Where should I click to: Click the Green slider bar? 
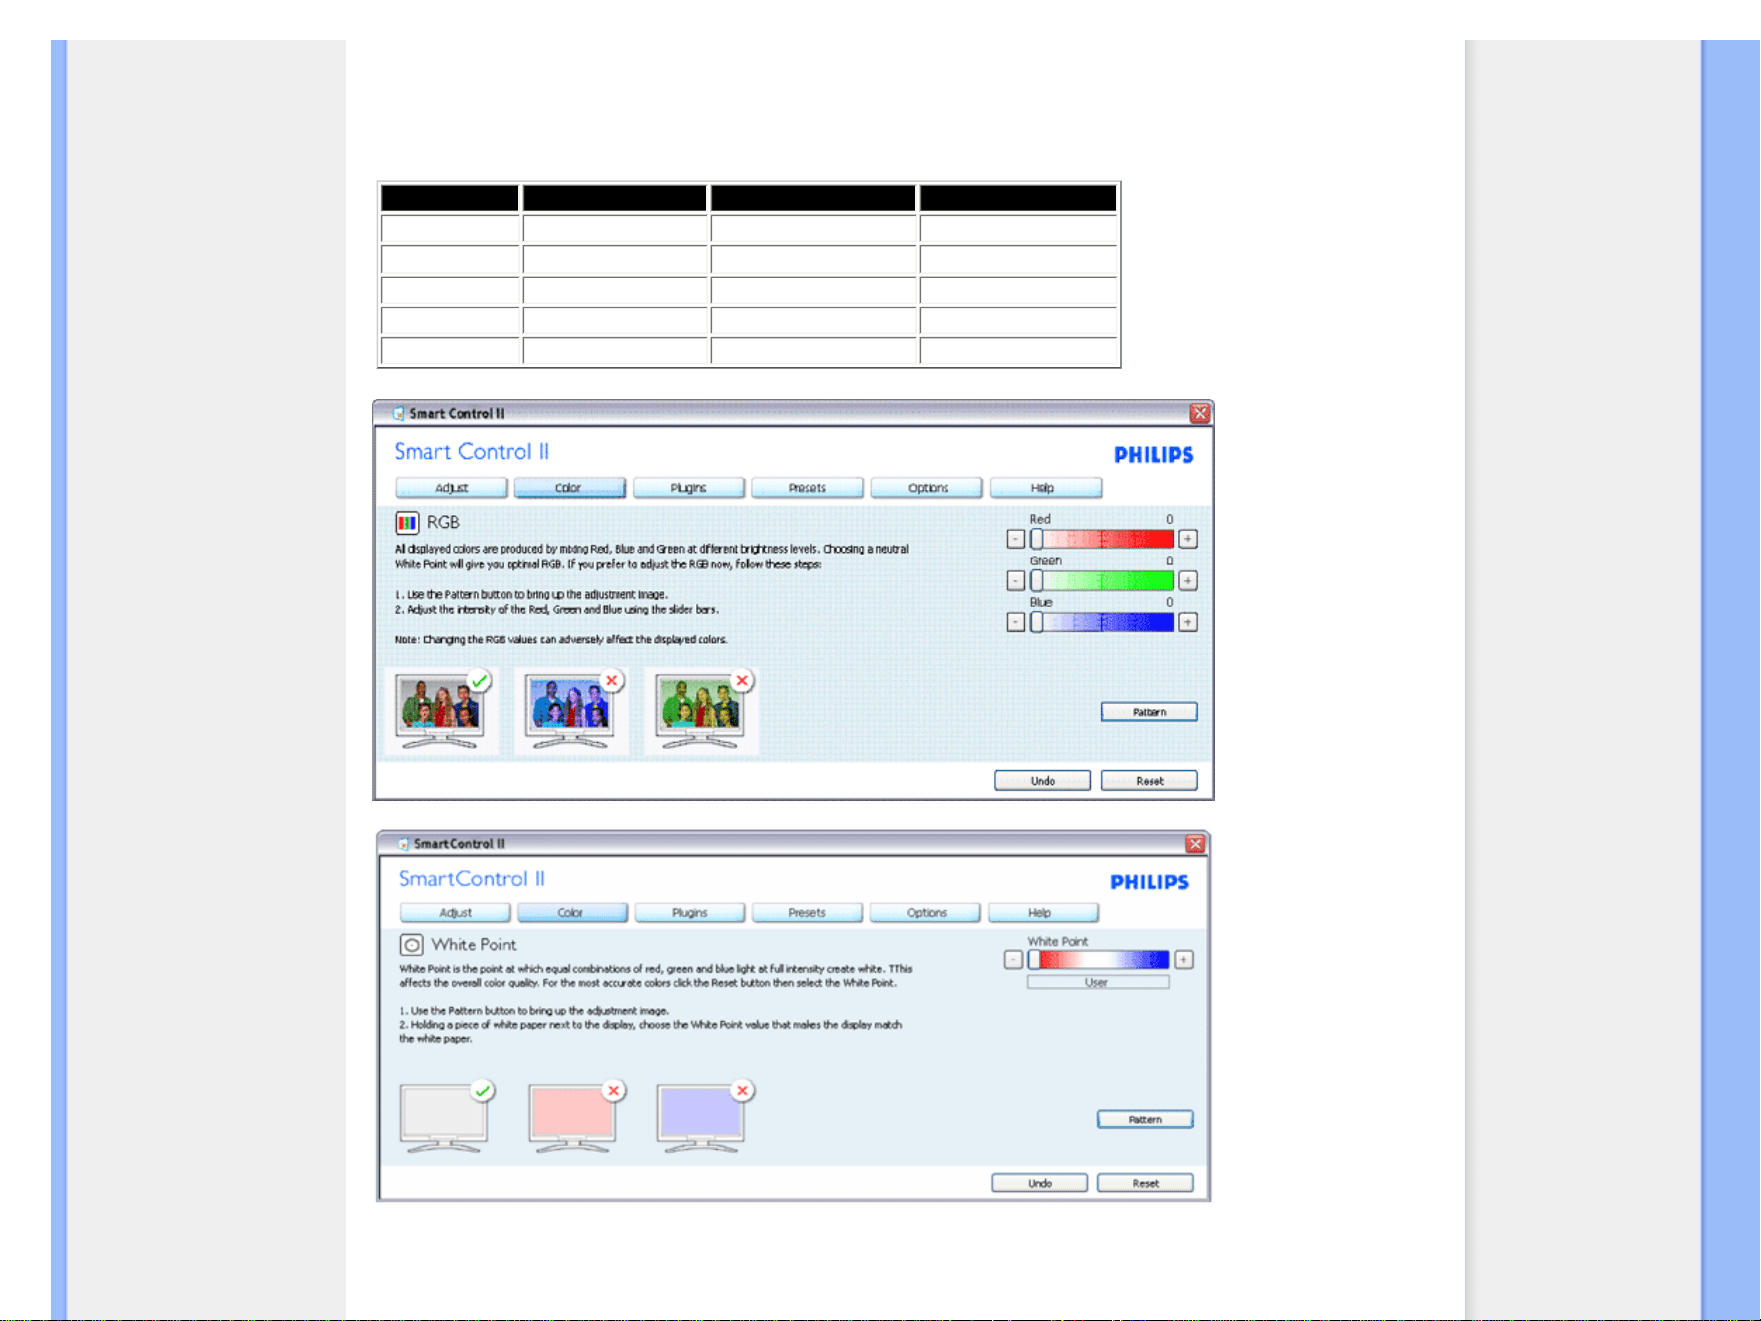[x=1102, y=581]
